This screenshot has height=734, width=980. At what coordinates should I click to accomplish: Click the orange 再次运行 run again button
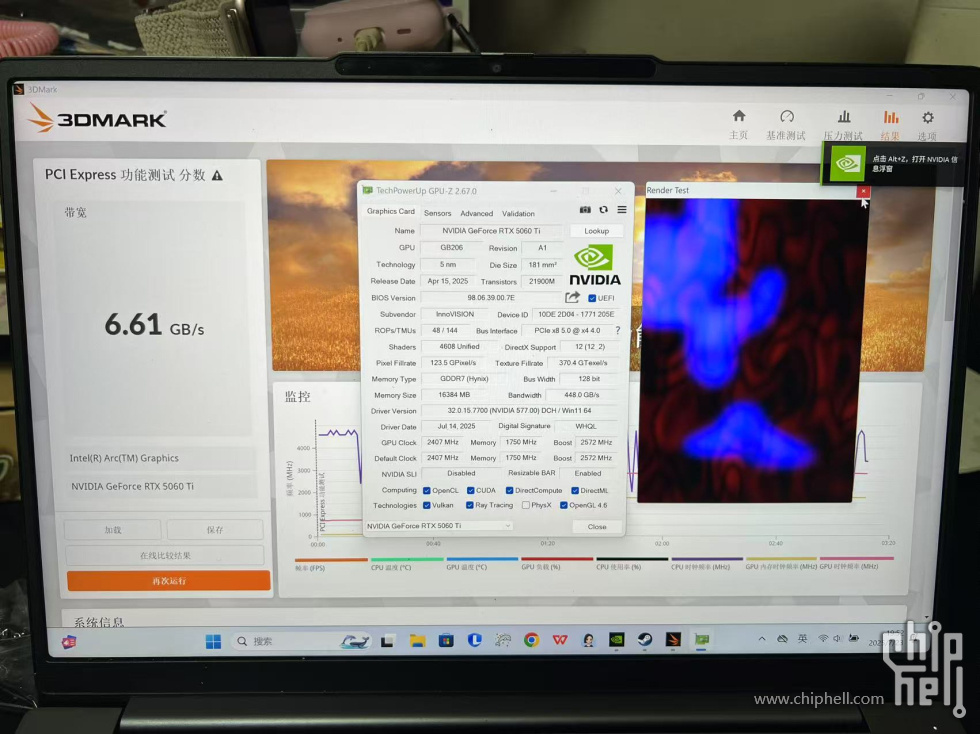pyautogui.click(x=169, y=581)
